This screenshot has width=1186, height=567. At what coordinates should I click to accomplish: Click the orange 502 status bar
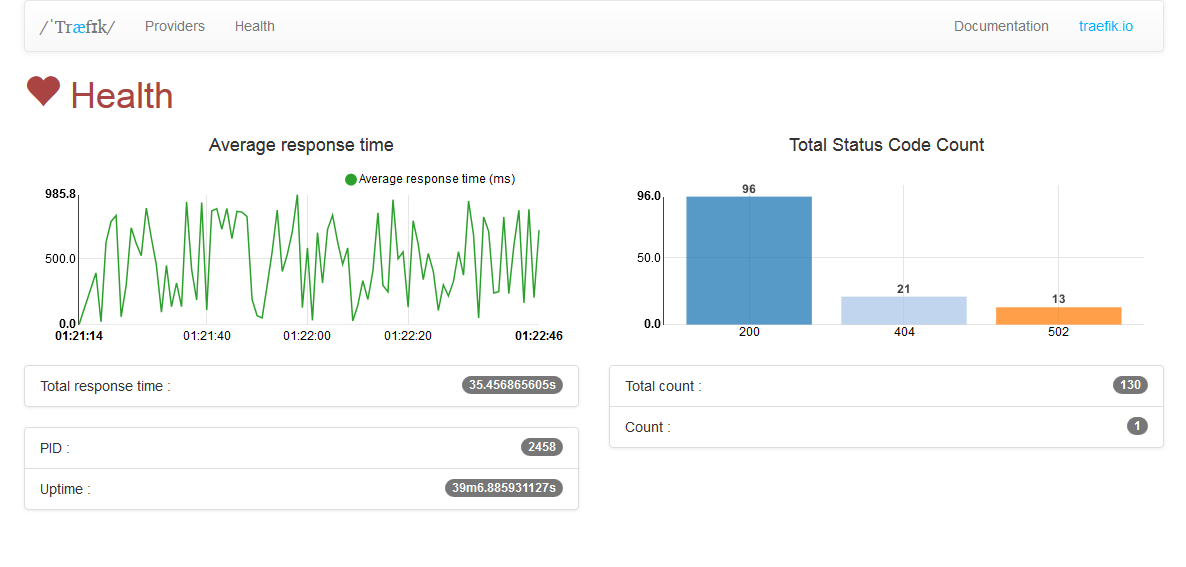pyautogui.click(x=1059, y=315)
